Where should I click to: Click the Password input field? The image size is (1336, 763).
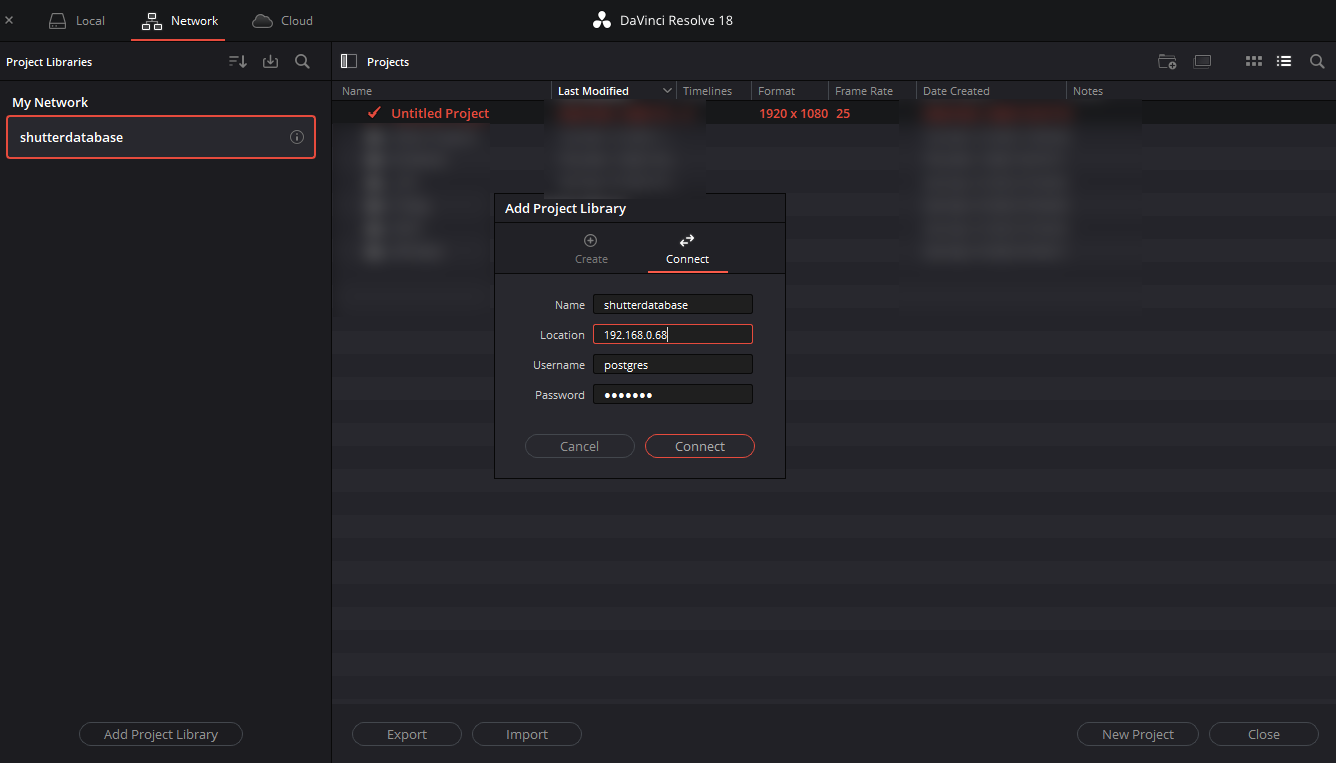(x=673, y=395)
